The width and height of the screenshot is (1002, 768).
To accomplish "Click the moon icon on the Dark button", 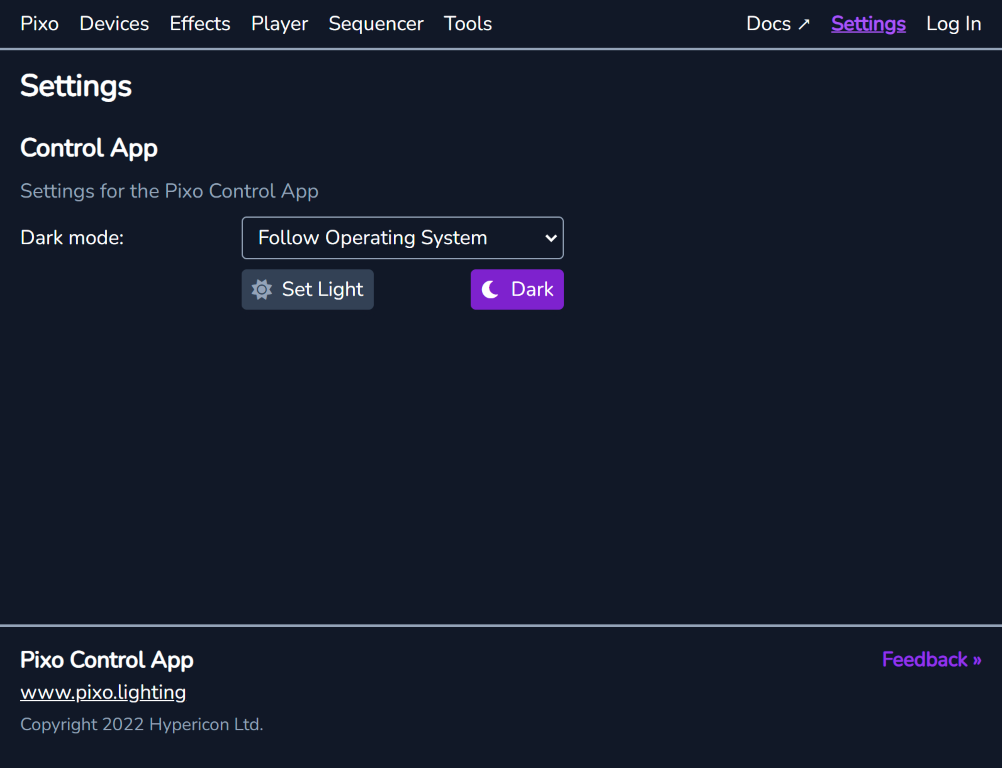I will [489, 289].
